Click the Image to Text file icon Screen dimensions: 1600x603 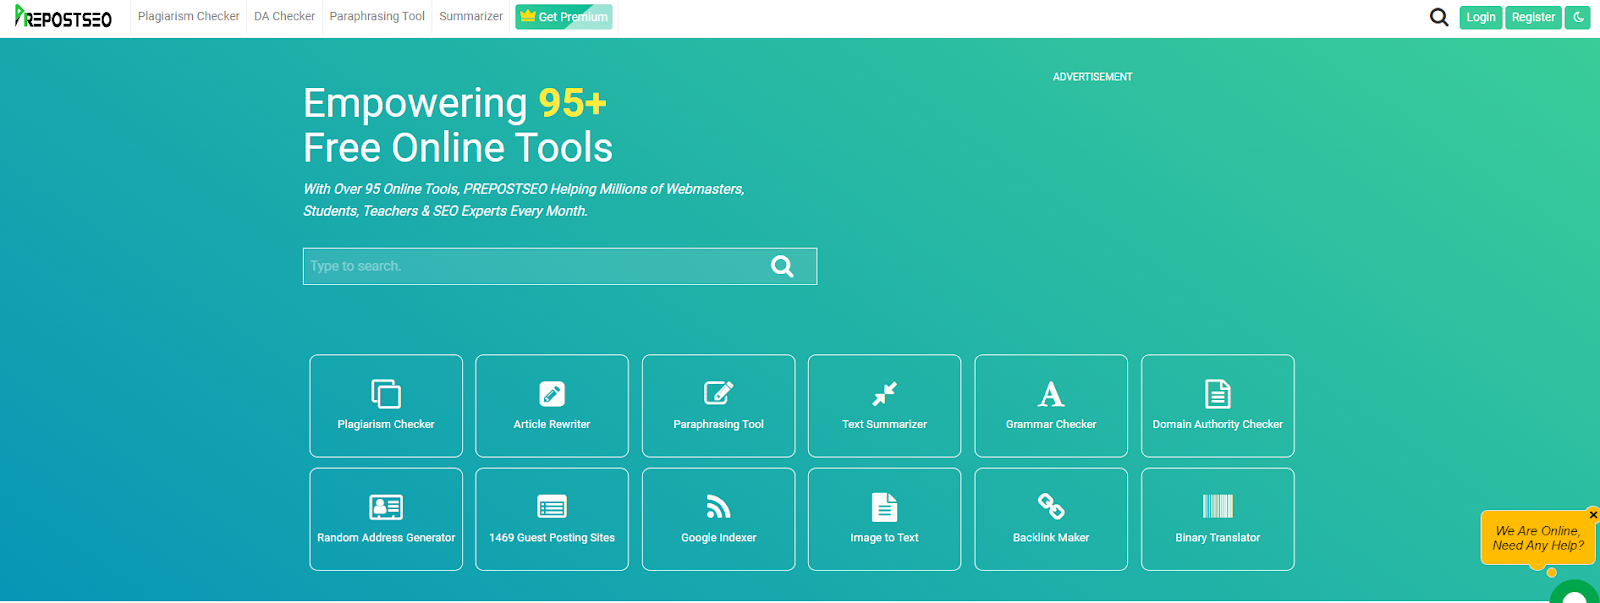pos(885,507)
